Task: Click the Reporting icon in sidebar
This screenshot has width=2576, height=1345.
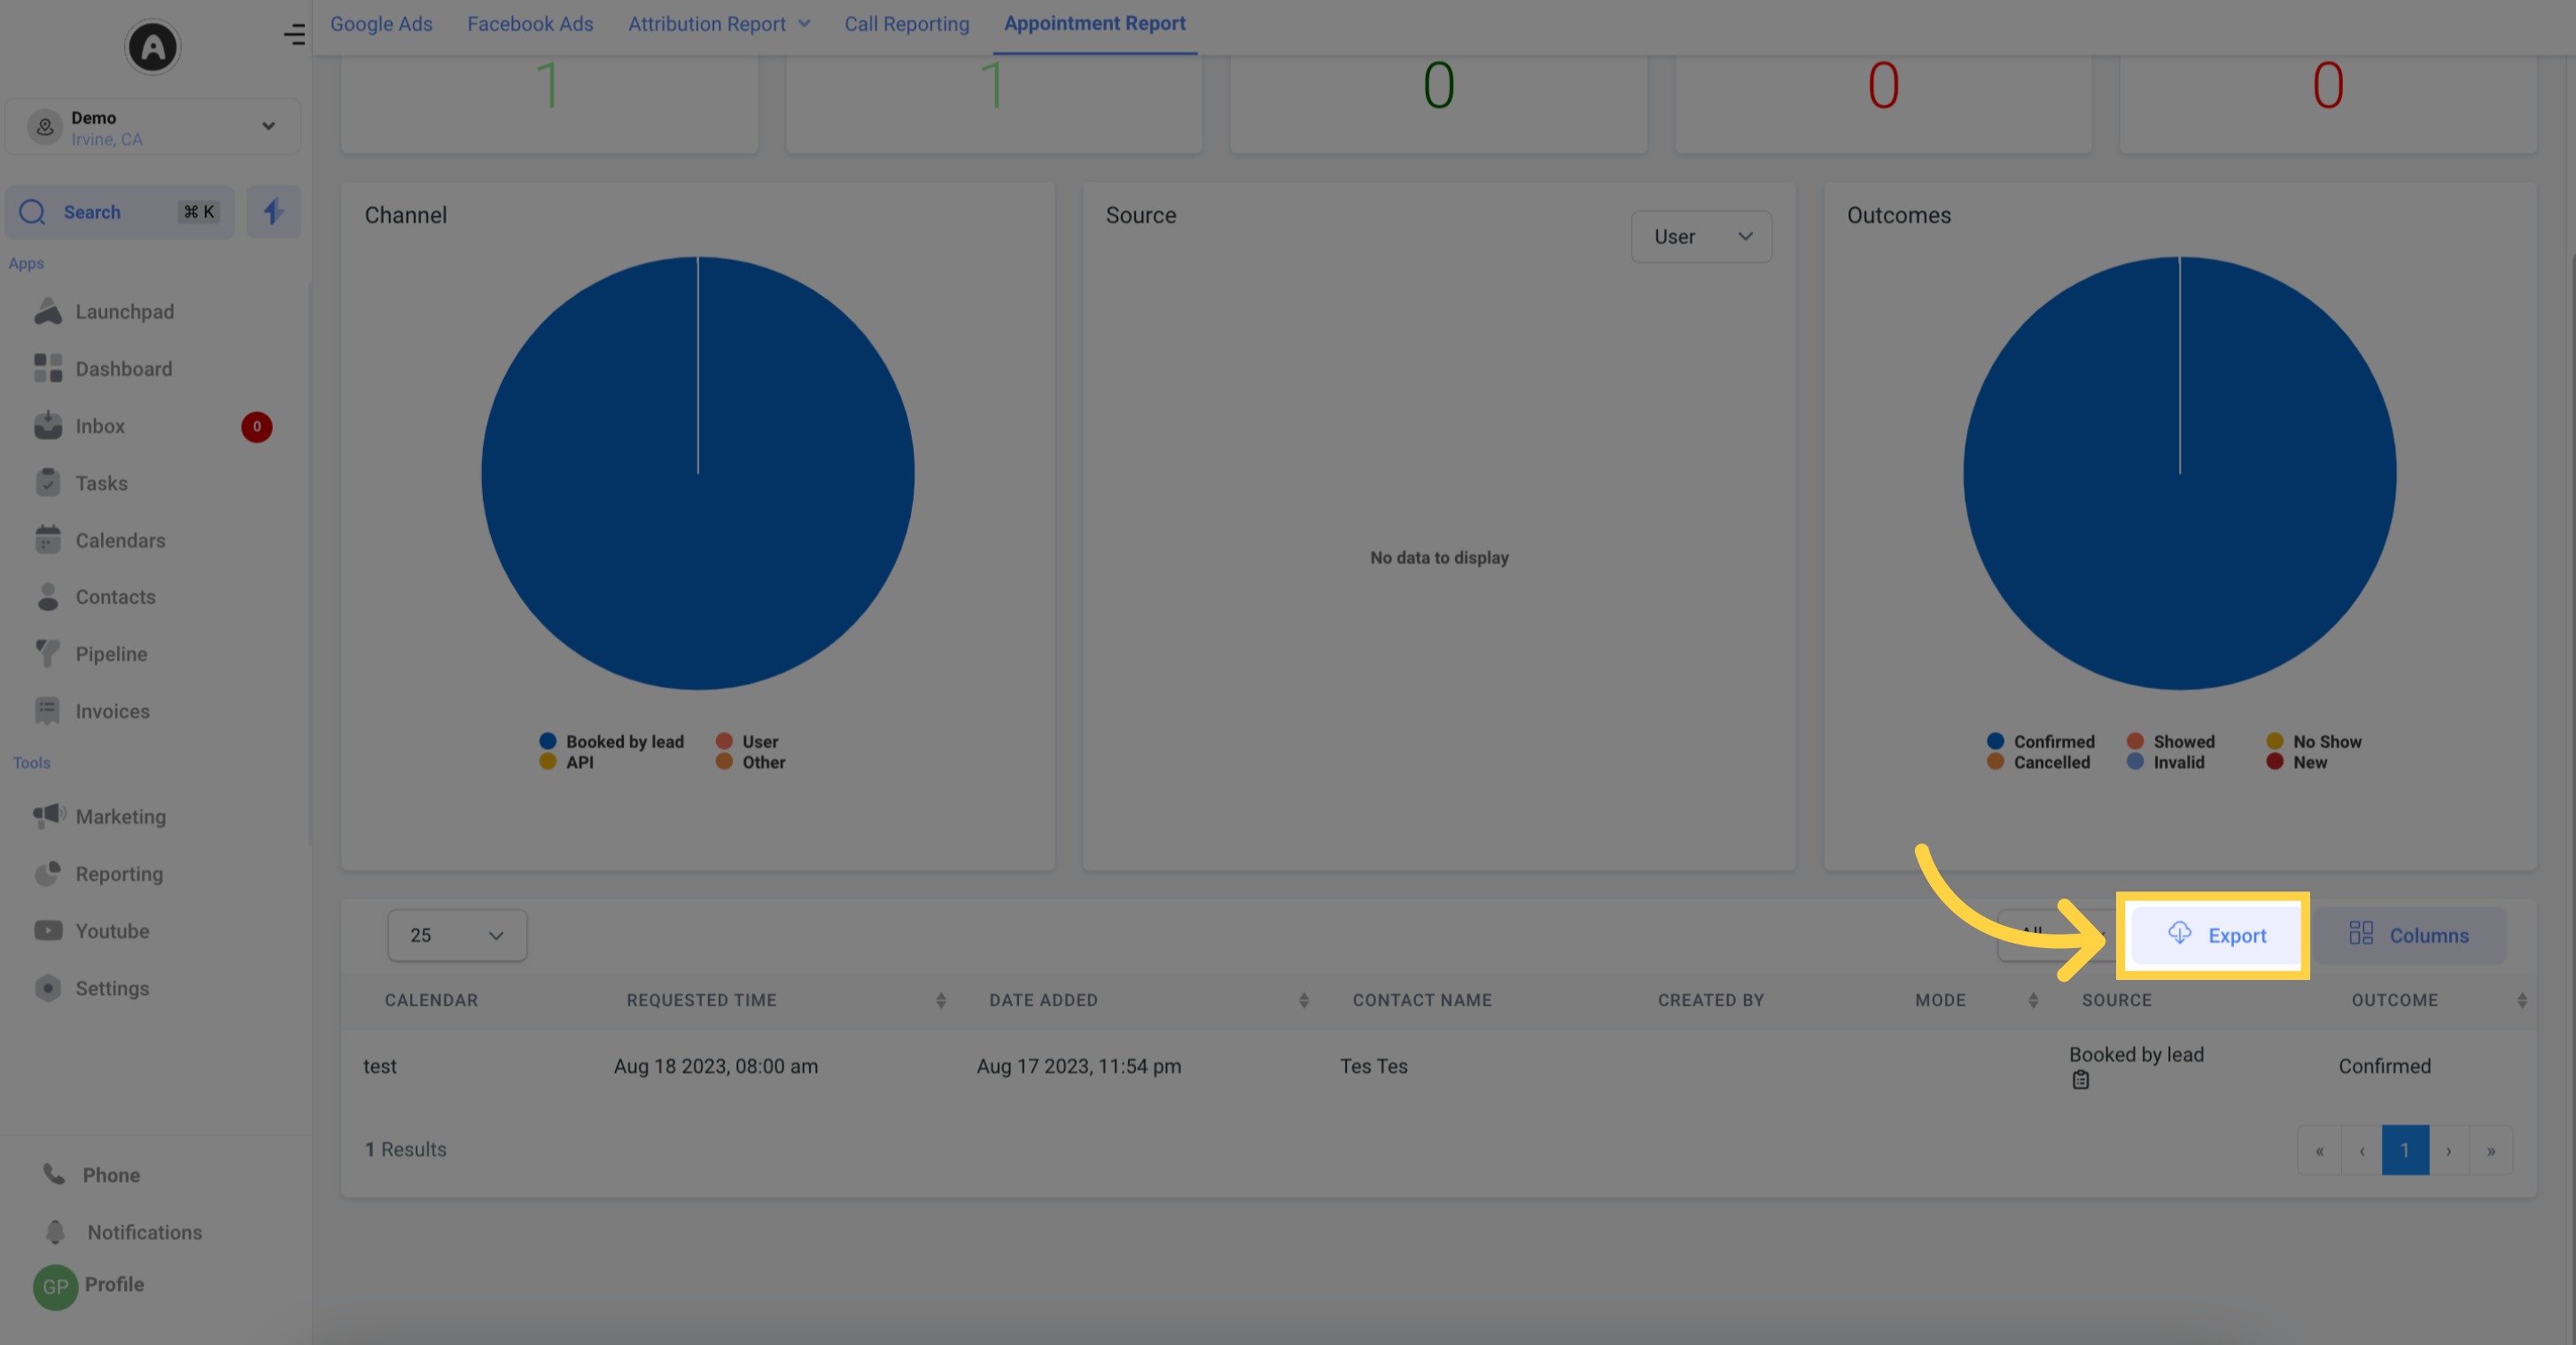Action: click(48, 872)
